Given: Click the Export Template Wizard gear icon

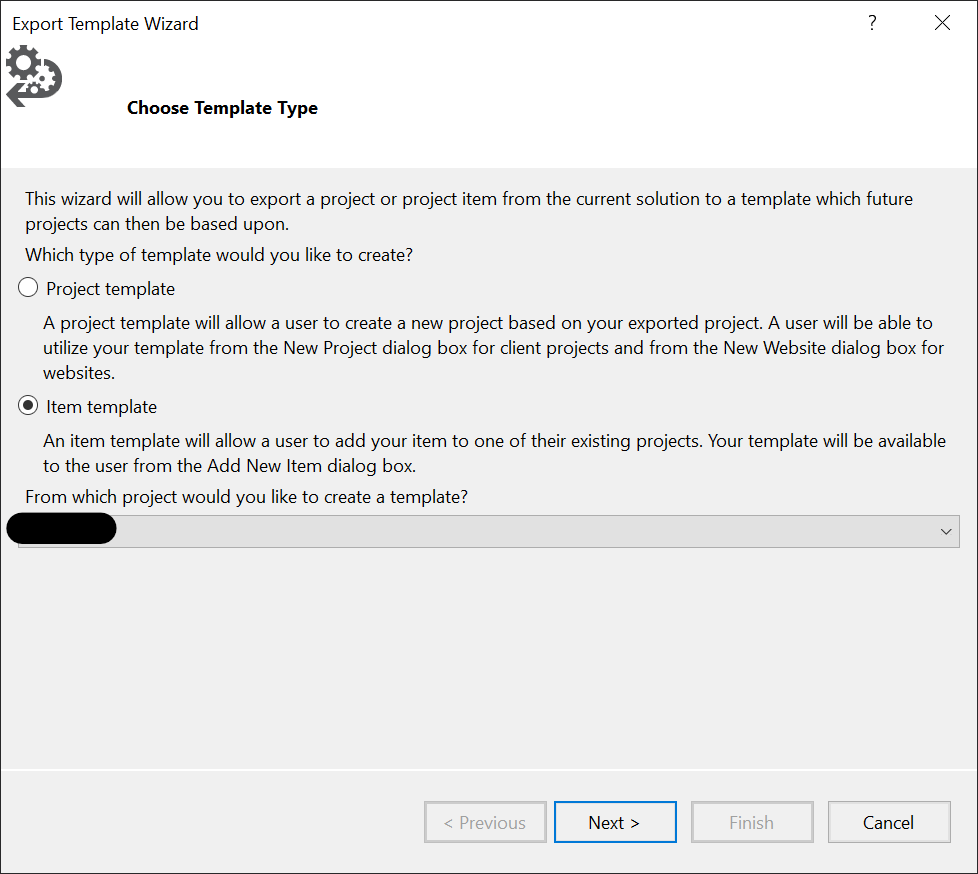Looking at the screenshot, I should coord(34,77).
